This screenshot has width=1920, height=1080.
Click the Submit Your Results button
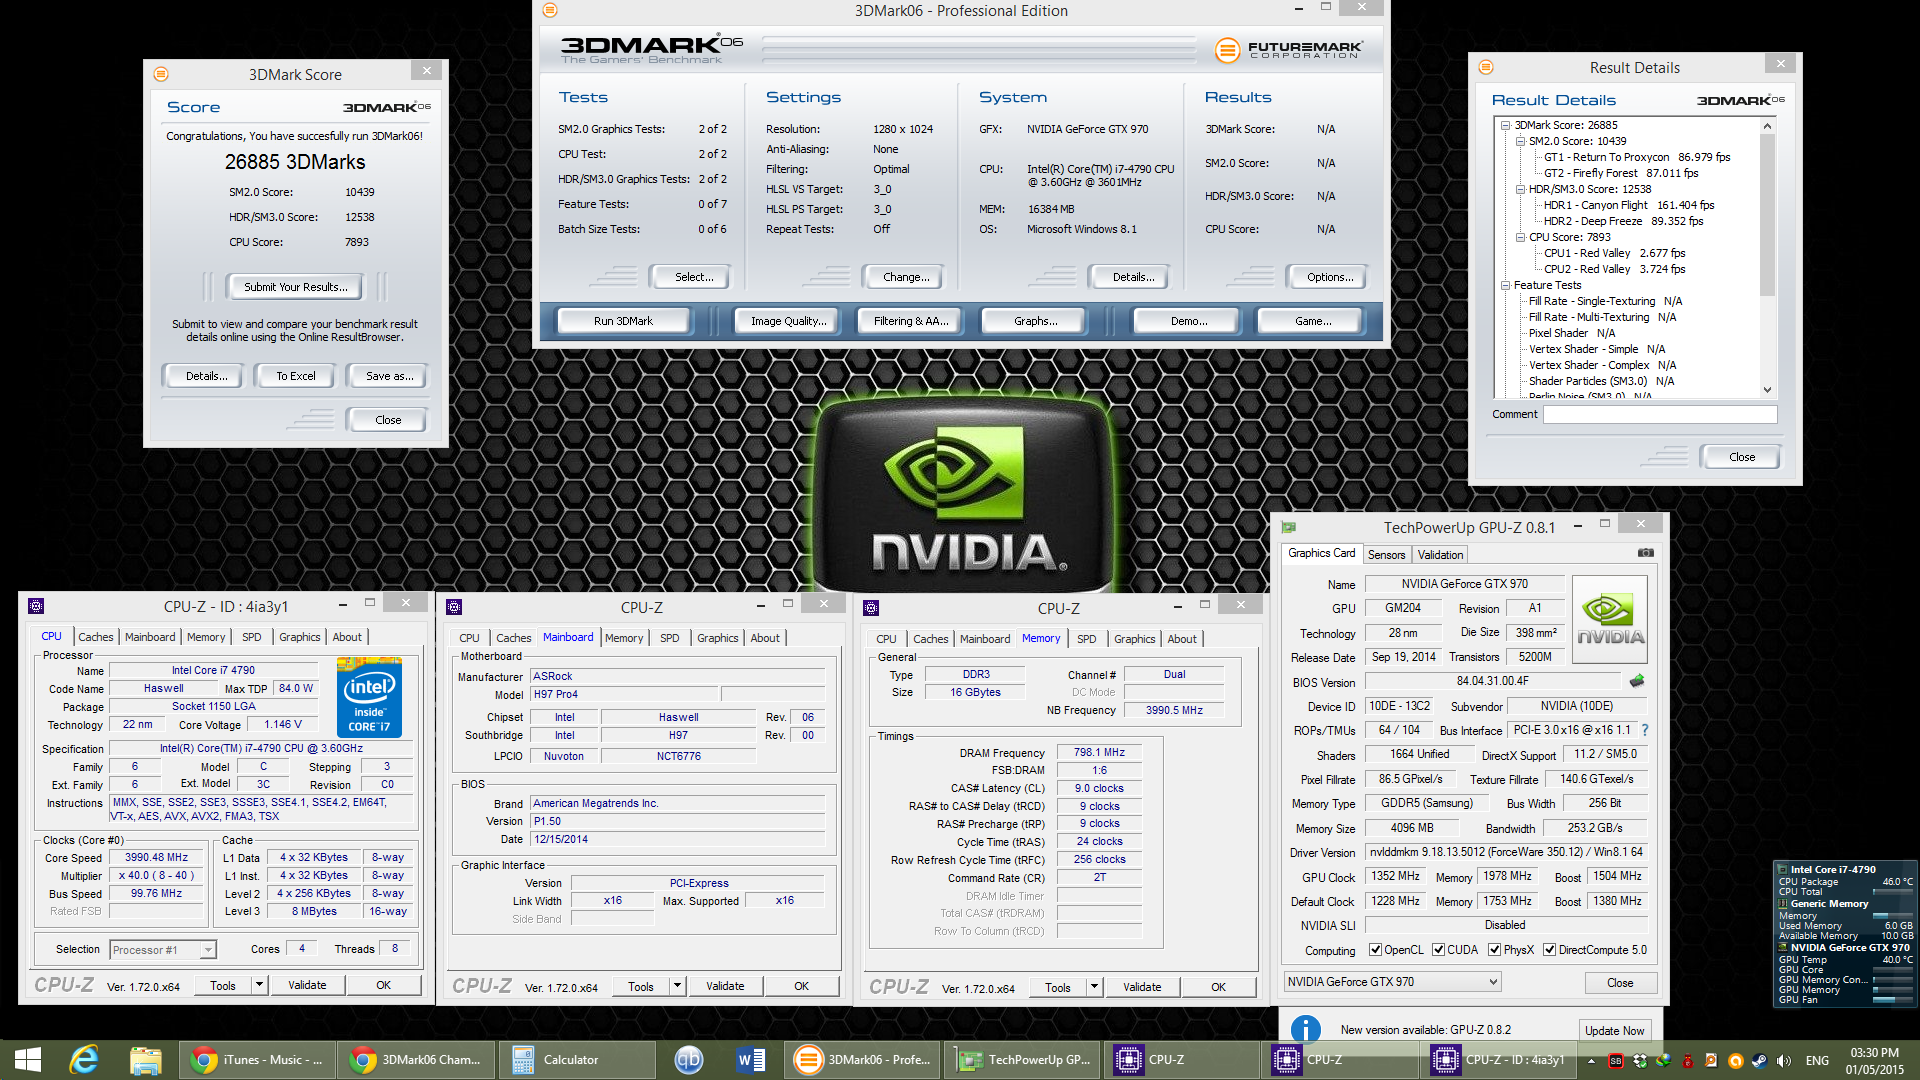pos(295,287)
